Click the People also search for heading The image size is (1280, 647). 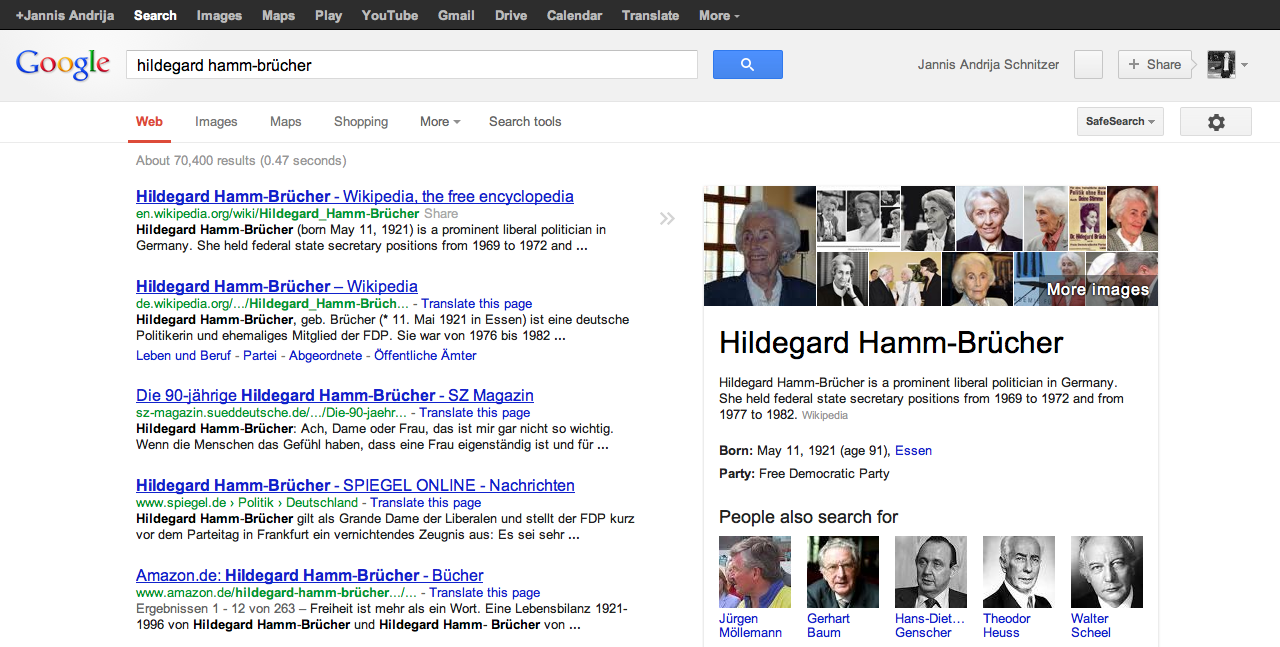point(809,517)
